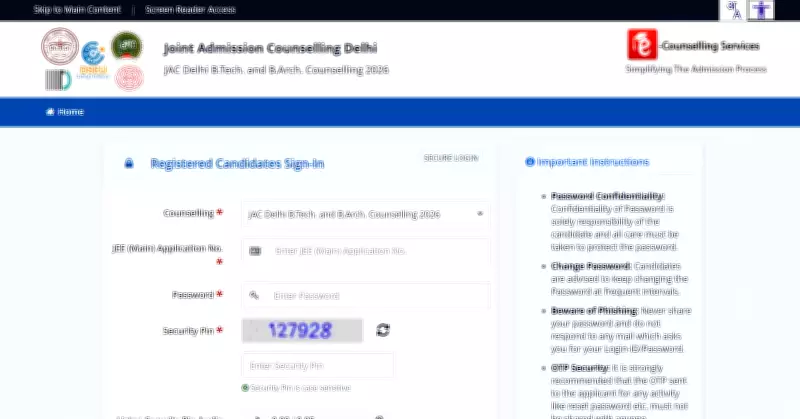Open the language selection icon
This screenshot has height=419, width=800.
pyautogui.click(x=733, y=10)
